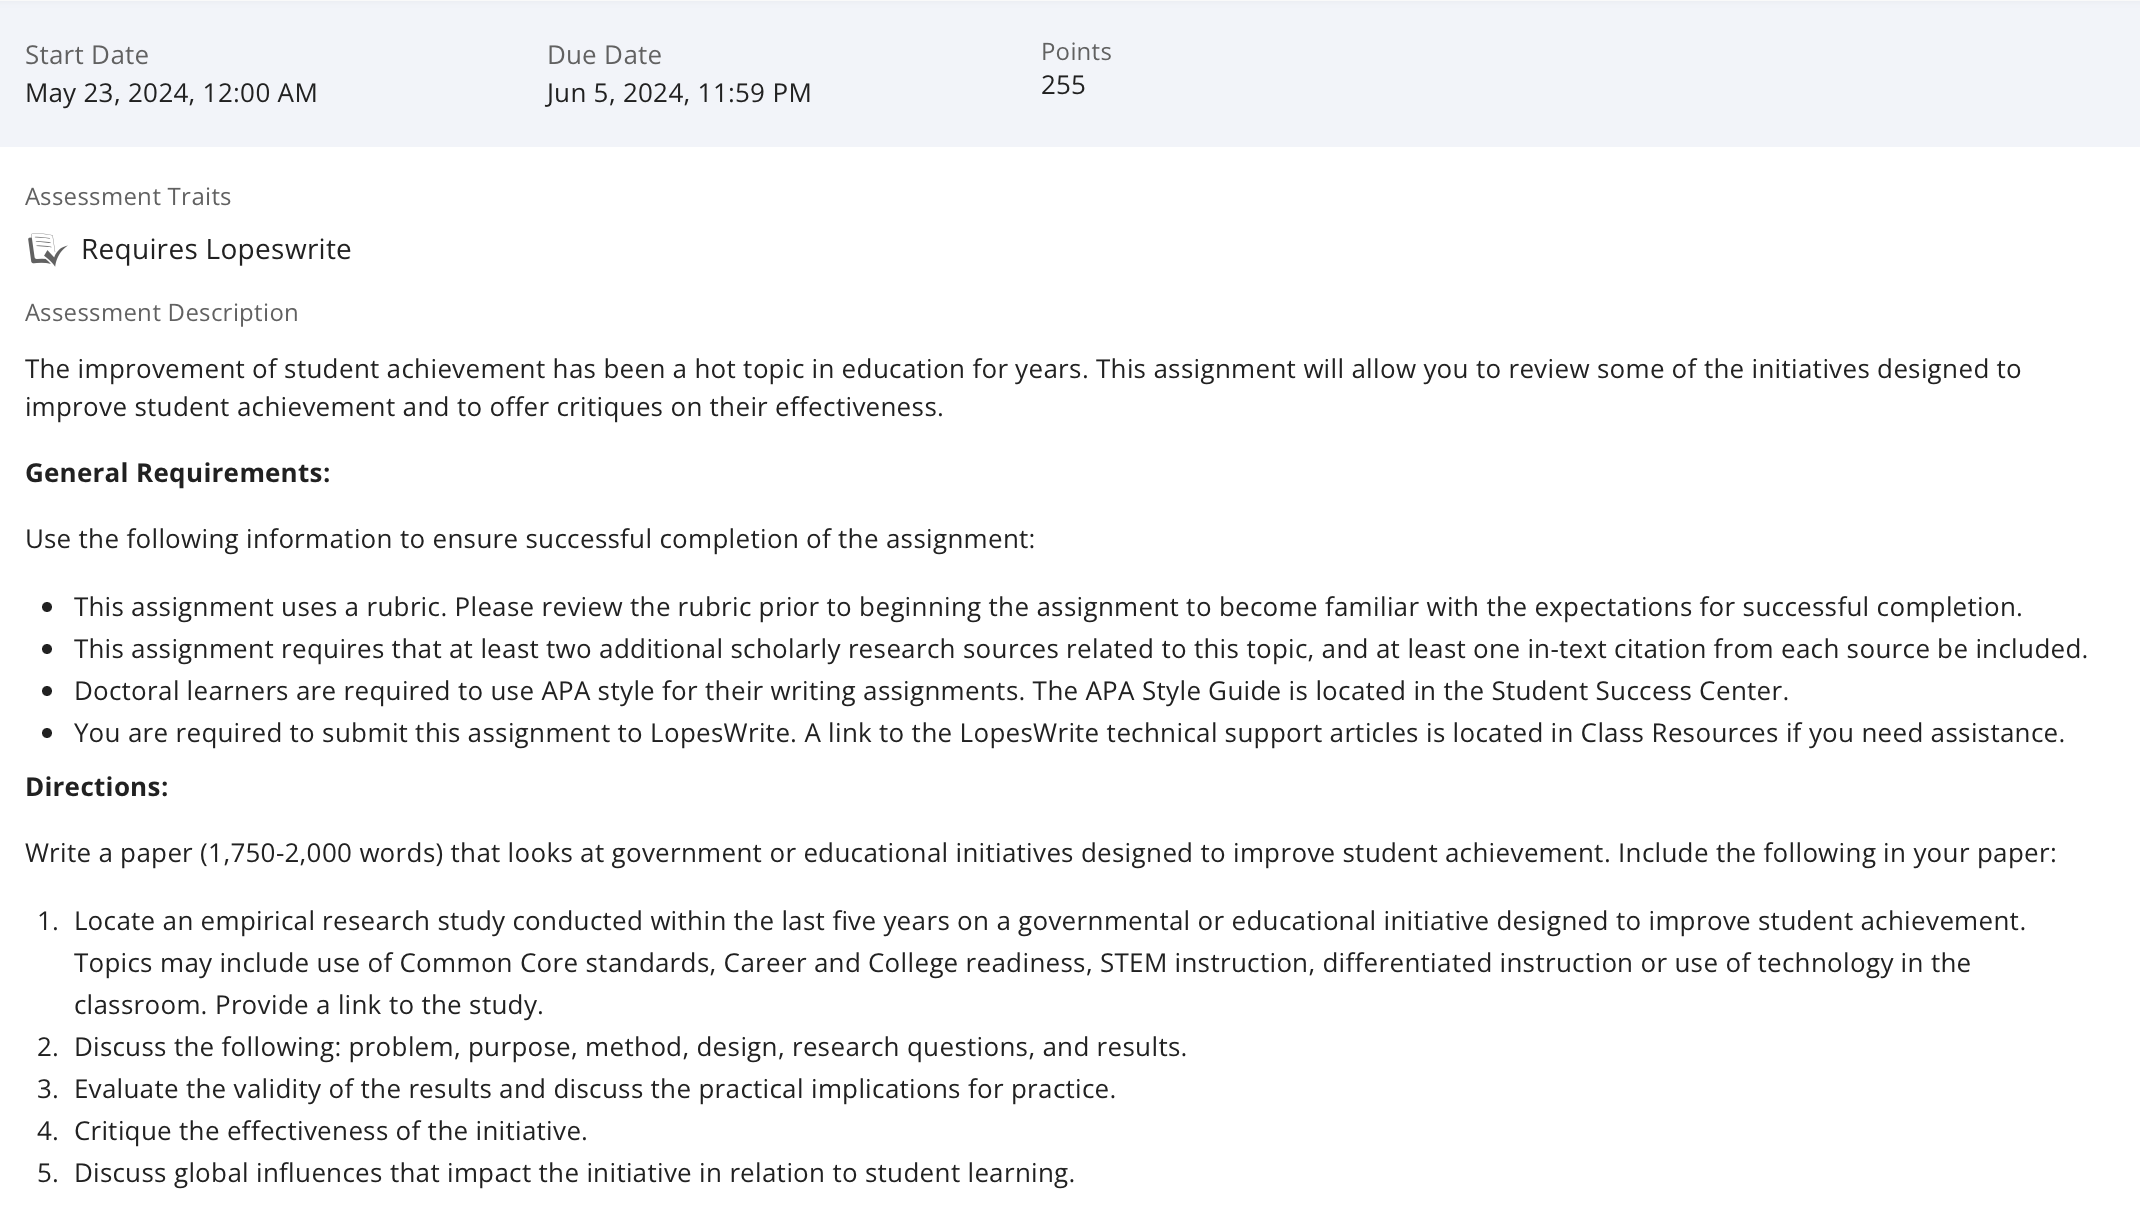Click the bullet about two scholarly research sources

[x=1081, y=649]
